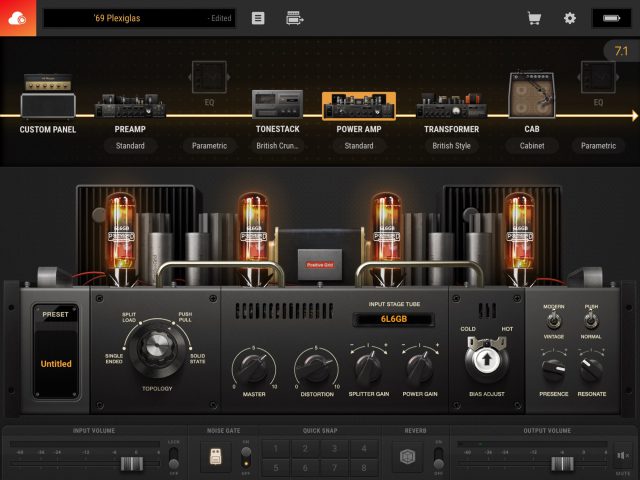640x480 pixels.
Task: Toggle the input volume Lock switch
Action: pos(173,458)
